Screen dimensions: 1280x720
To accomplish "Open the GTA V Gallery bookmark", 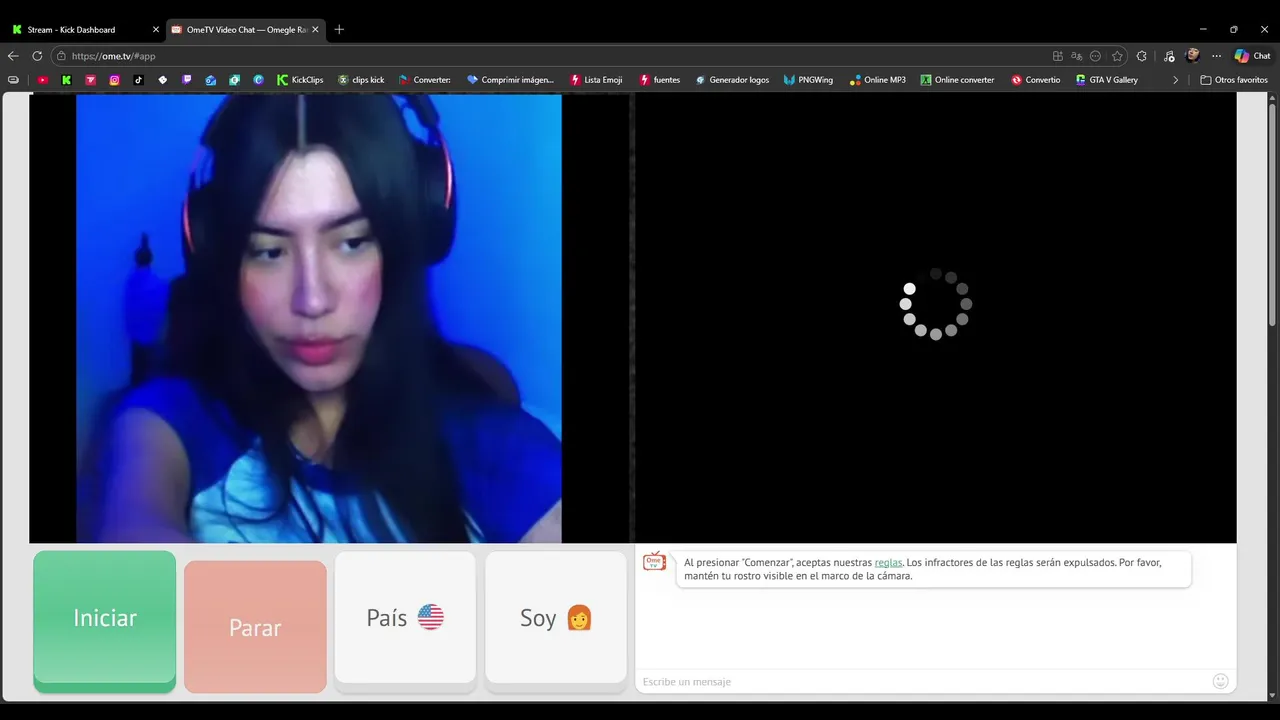I will (1107, 80).
